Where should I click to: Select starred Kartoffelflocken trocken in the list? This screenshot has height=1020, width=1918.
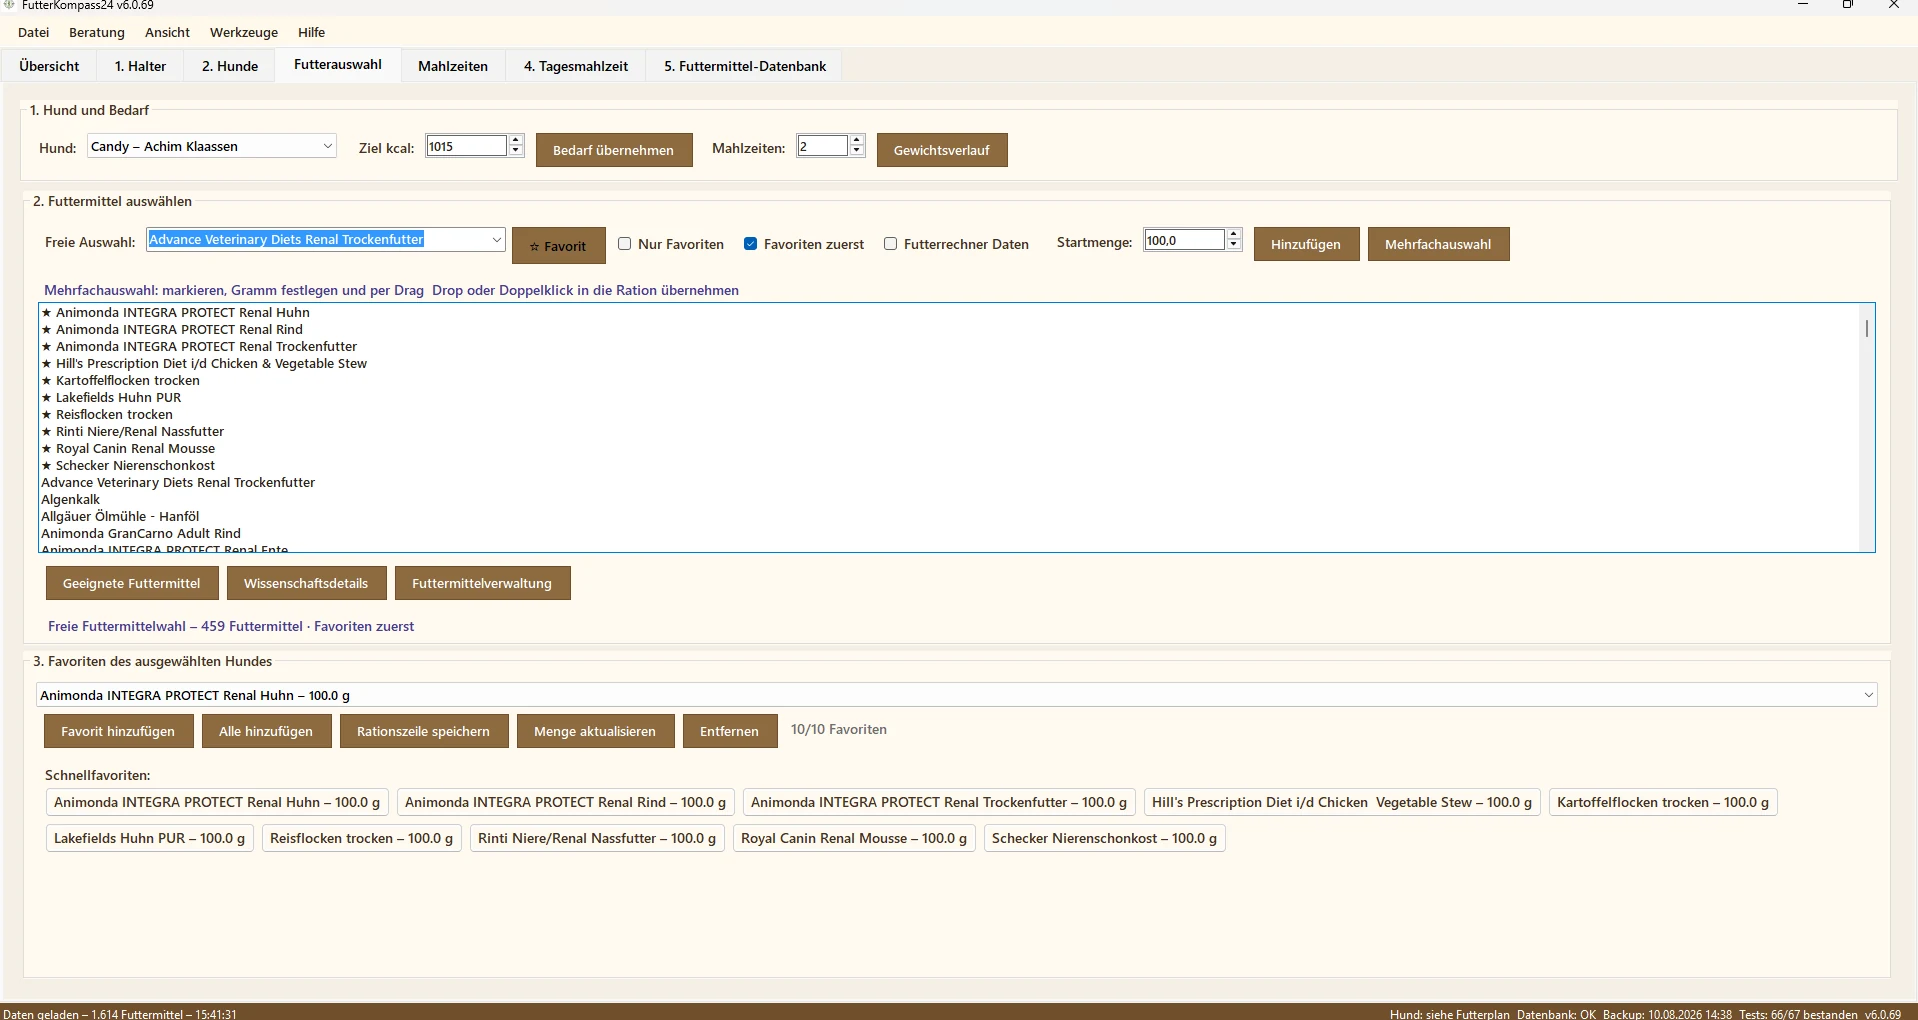(949, 381)
